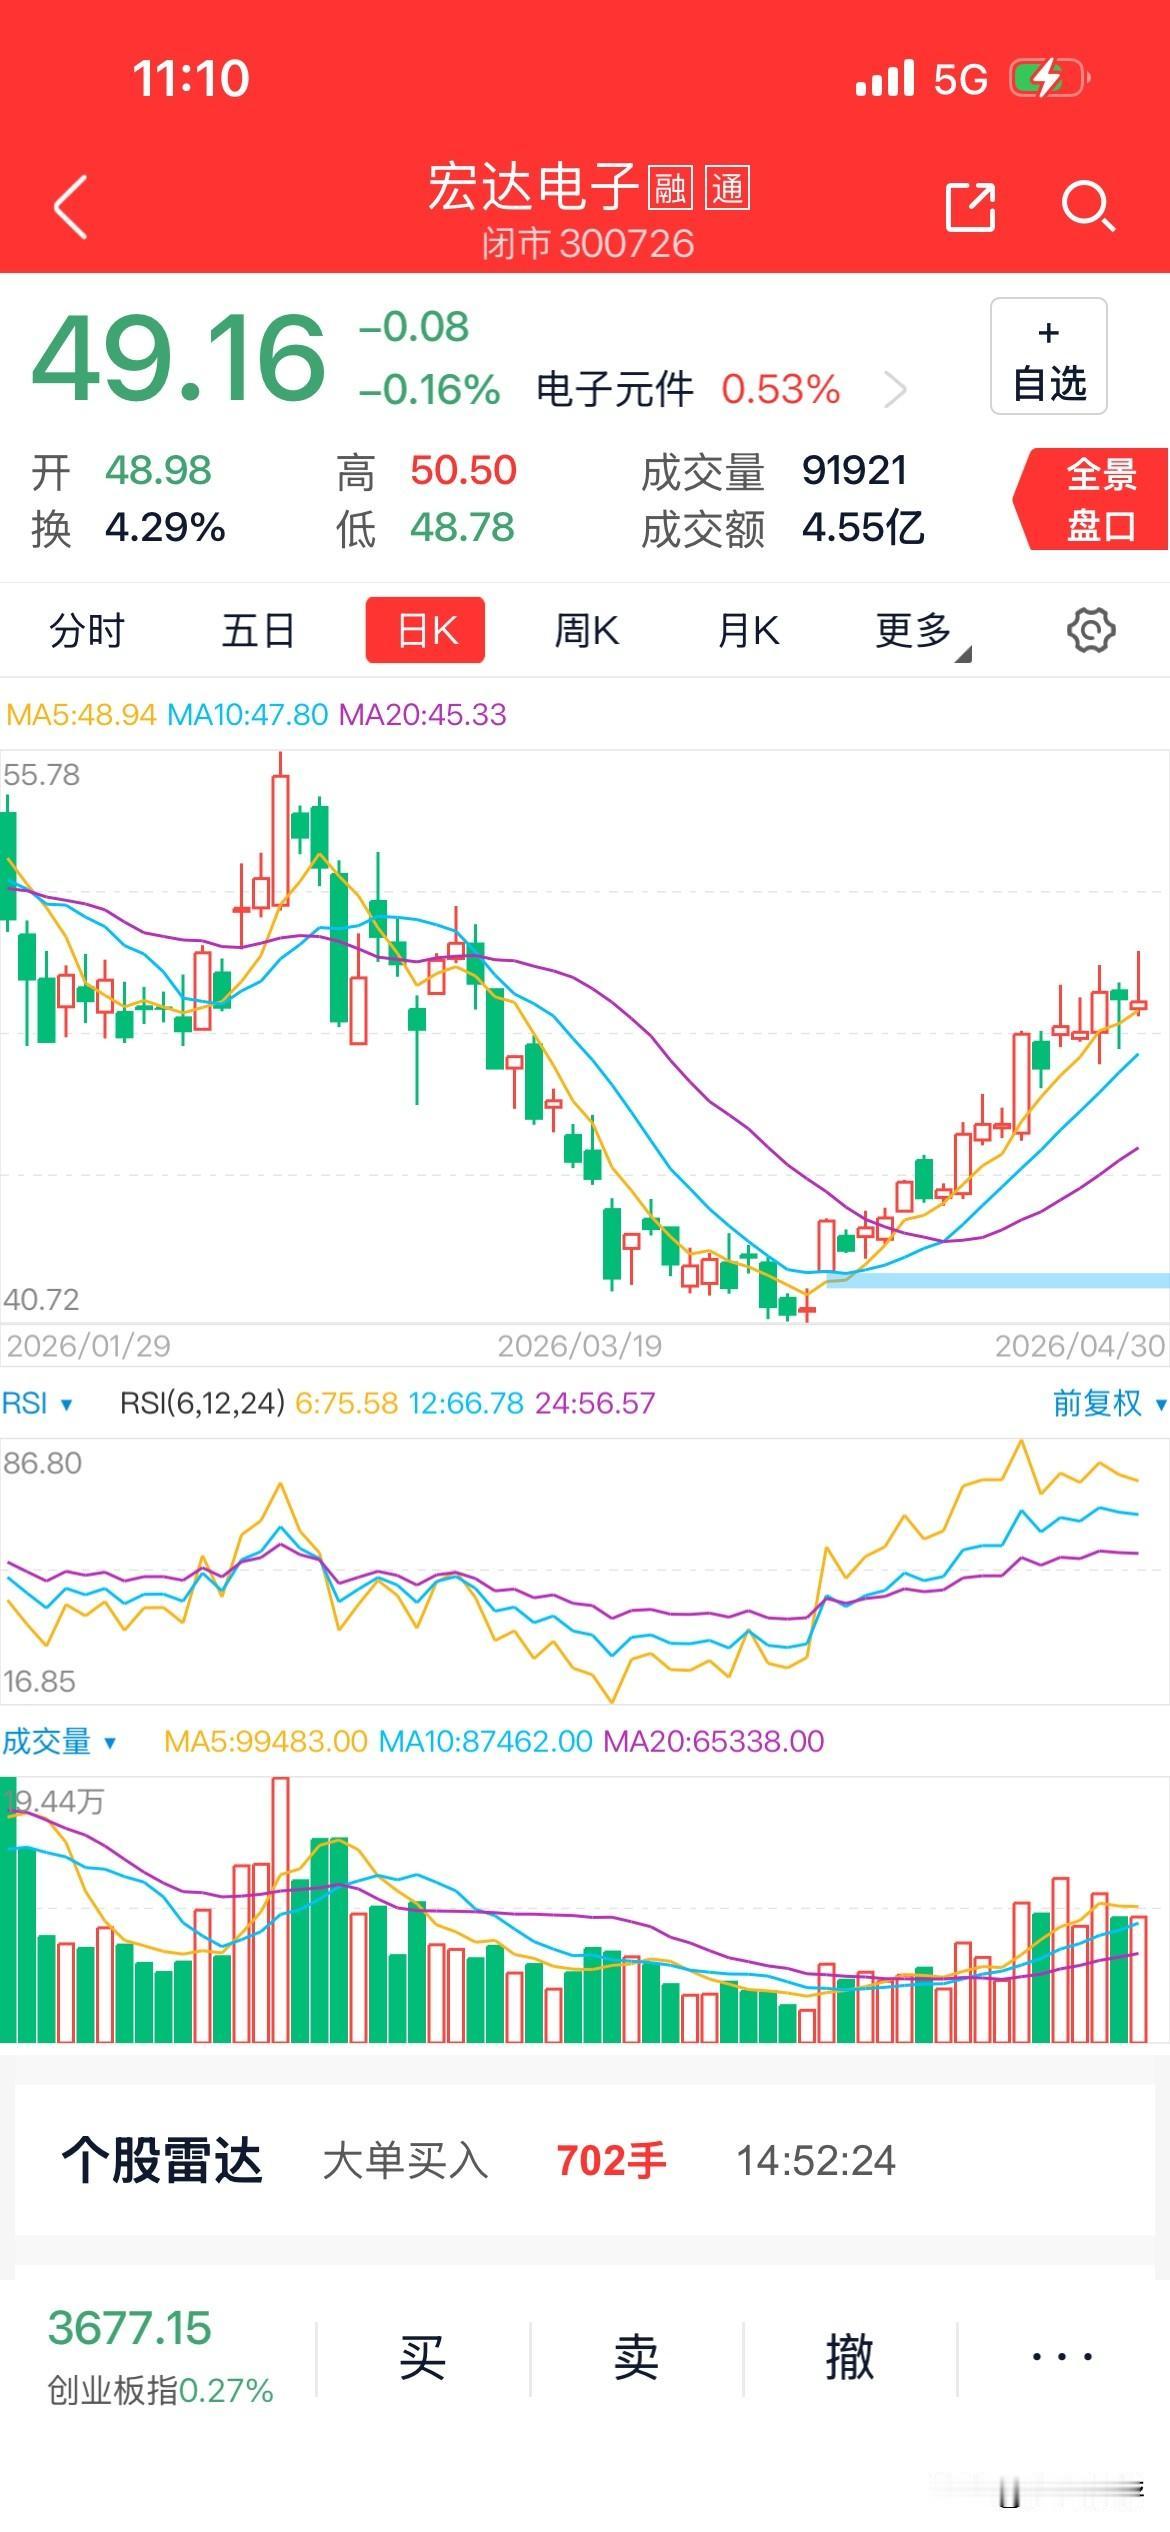Tap the 撤 cancel order button
The width and height of the screenshot is (1170, 2532).
(x=850, y=2358)
